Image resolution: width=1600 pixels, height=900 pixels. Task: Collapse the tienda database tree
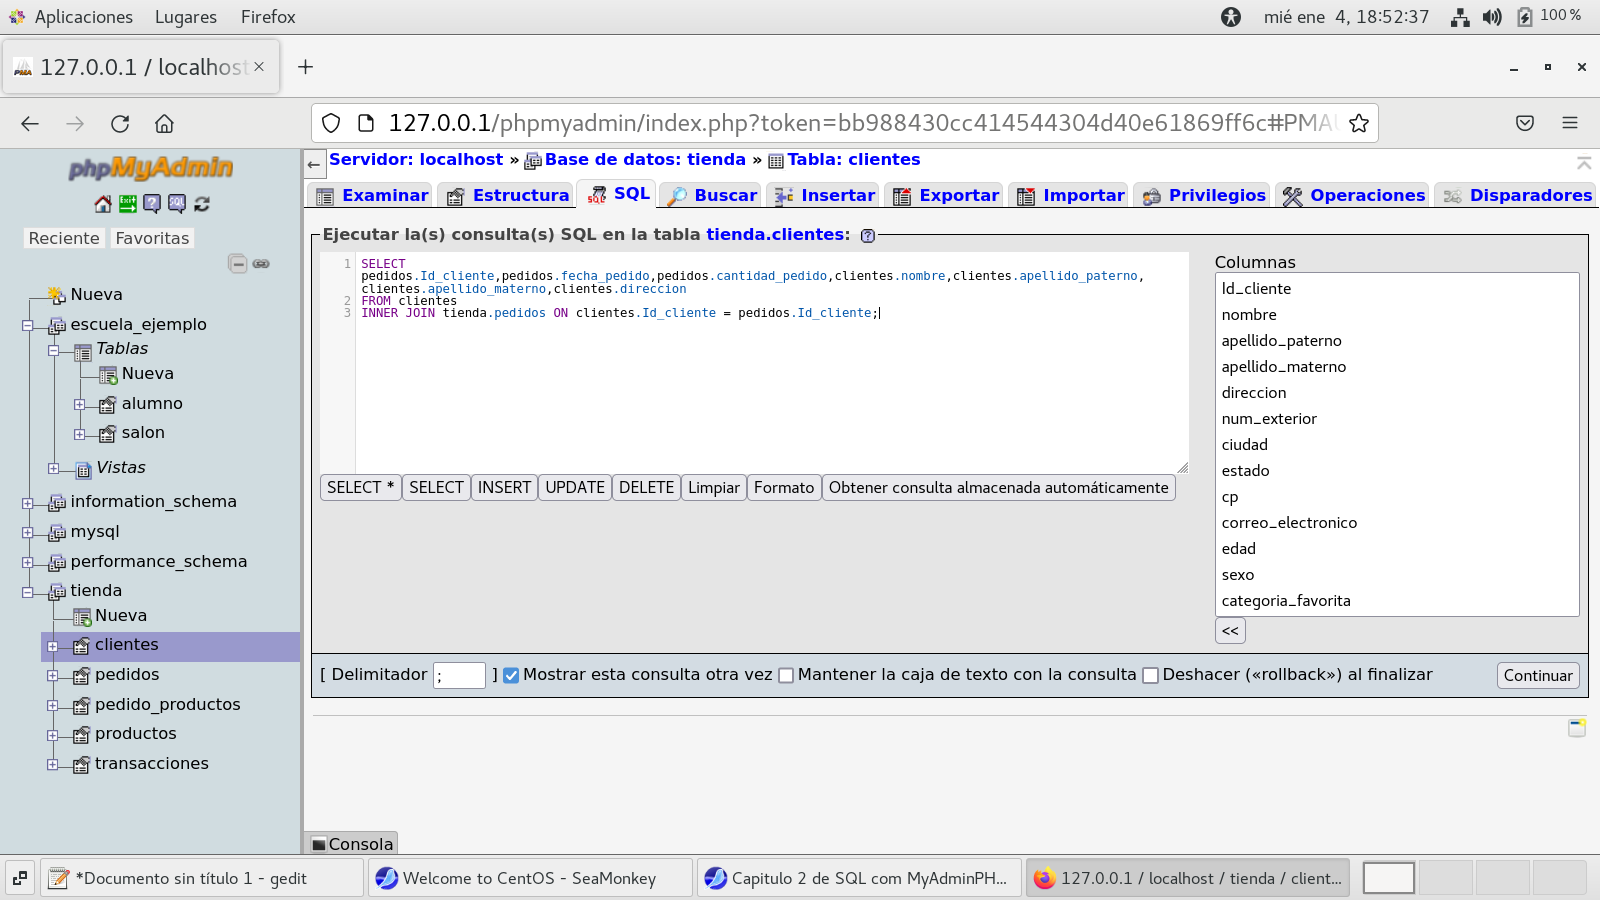[x=28, y=592]
